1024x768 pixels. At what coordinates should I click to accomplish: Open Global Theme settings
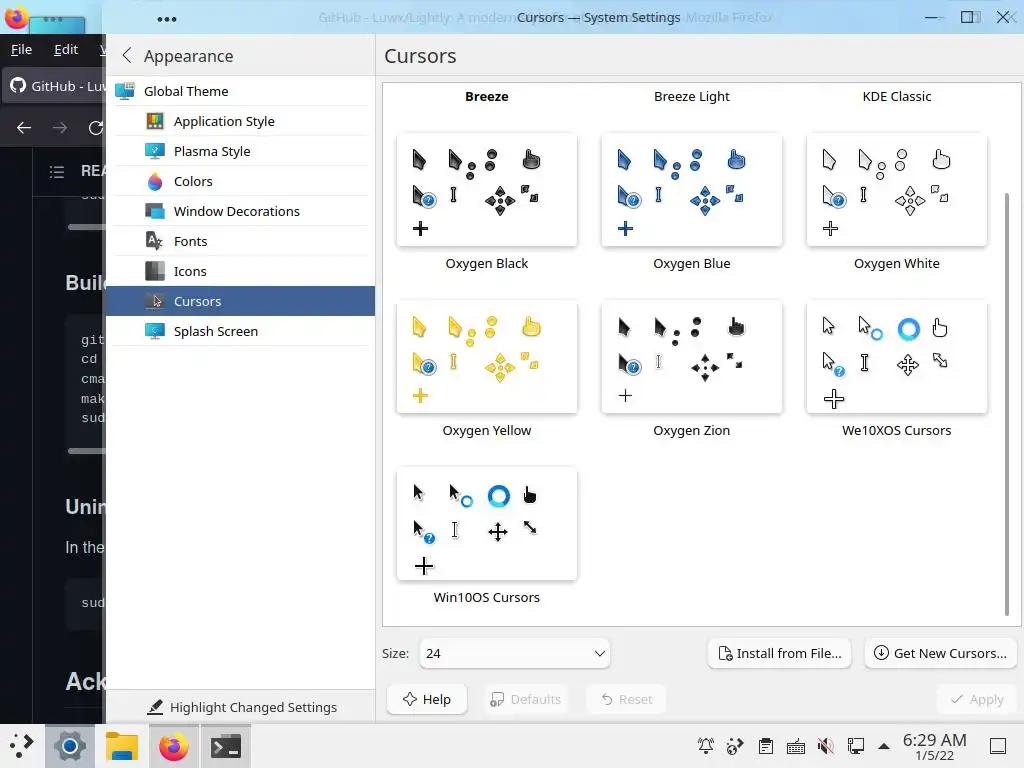pos(240,91)
